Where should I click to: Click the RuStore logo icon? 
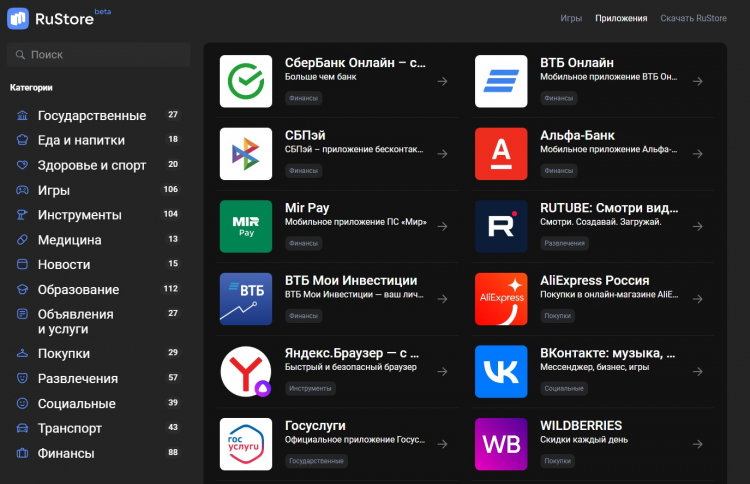(19, 19)
